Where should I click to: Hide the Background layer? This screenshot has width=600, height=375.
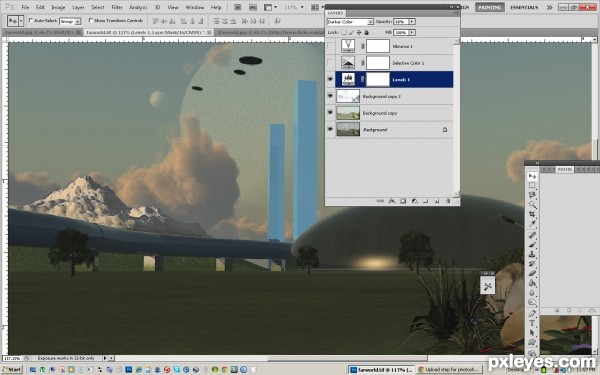click(x=330, y=129)
